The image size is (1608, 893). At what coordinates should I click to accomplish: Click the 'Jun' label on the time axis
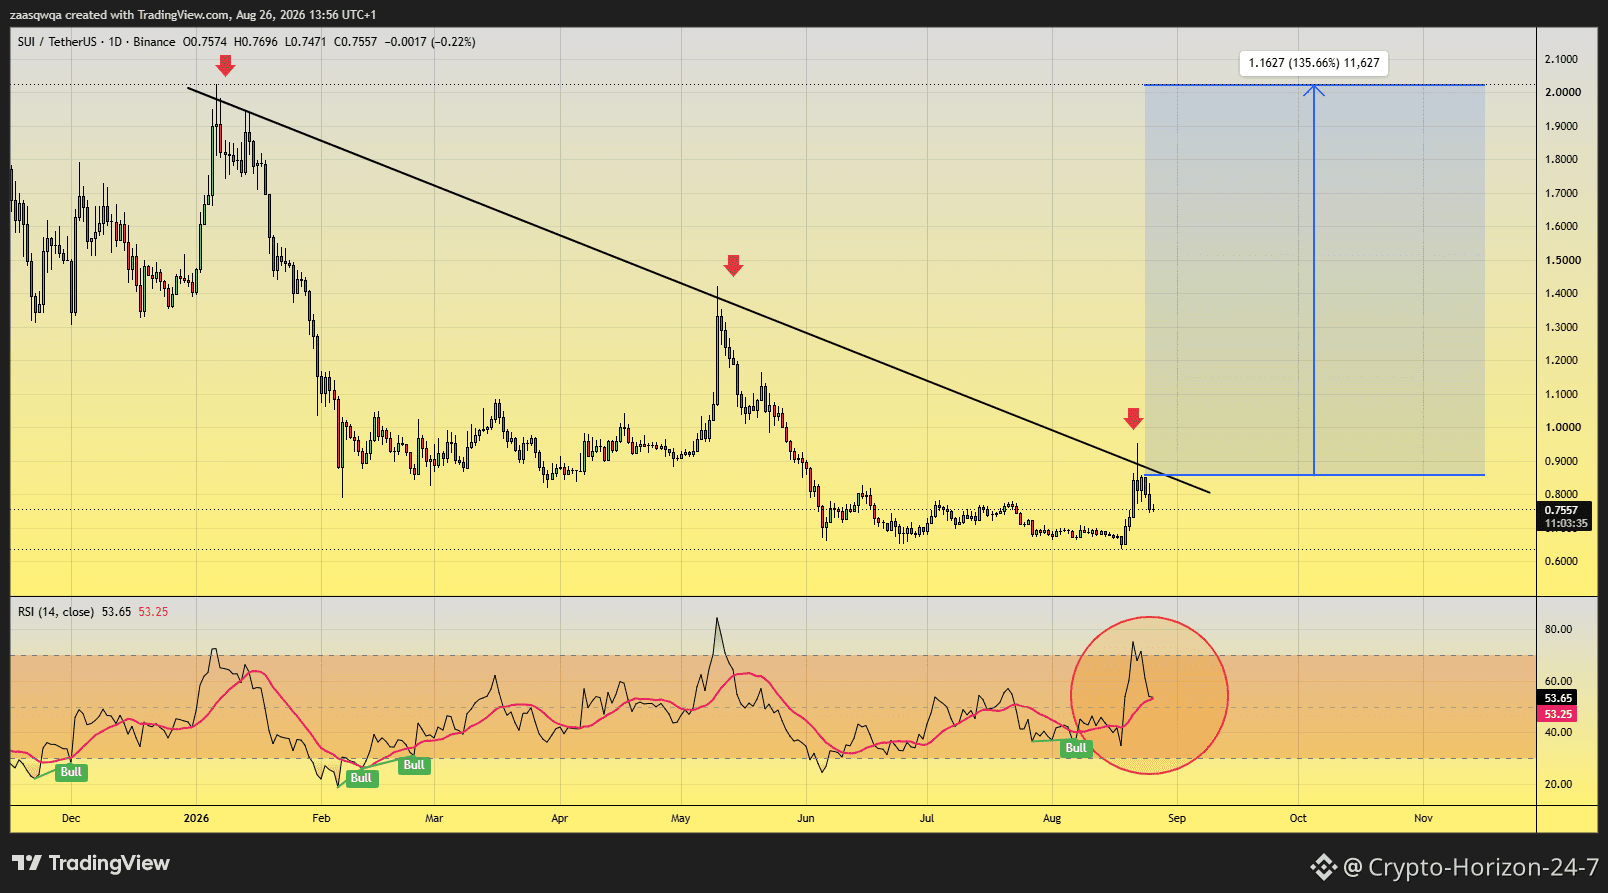(x=806, y=818)
